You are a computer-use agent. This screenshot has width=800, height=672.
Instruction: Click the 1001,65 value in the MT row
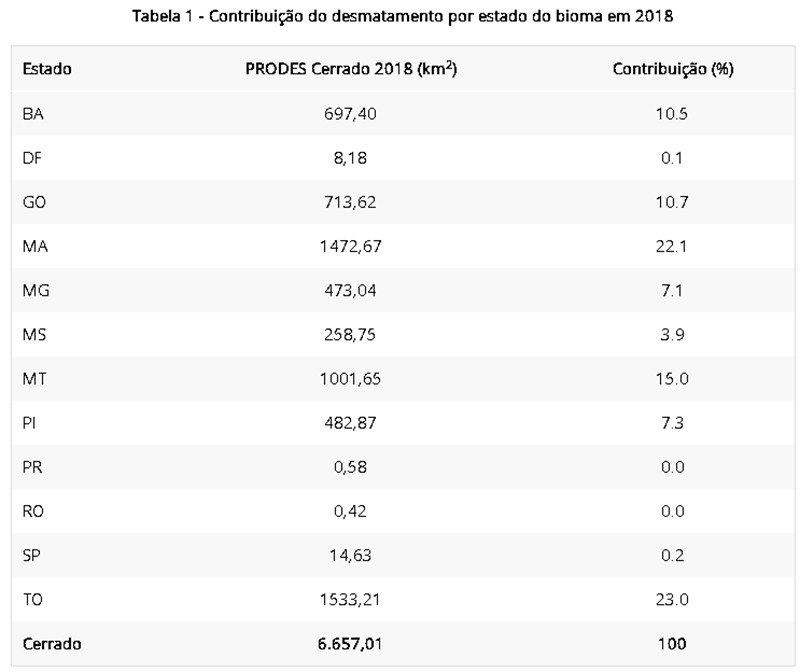tap(351, 379)
